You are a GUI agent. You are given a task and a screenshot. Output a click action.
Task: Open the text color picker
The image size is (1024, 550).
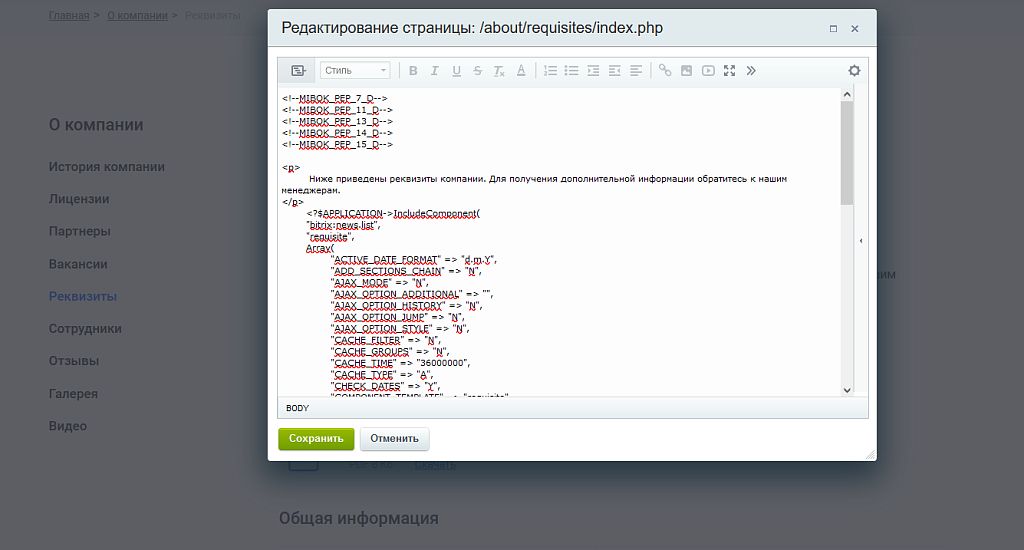521,71
